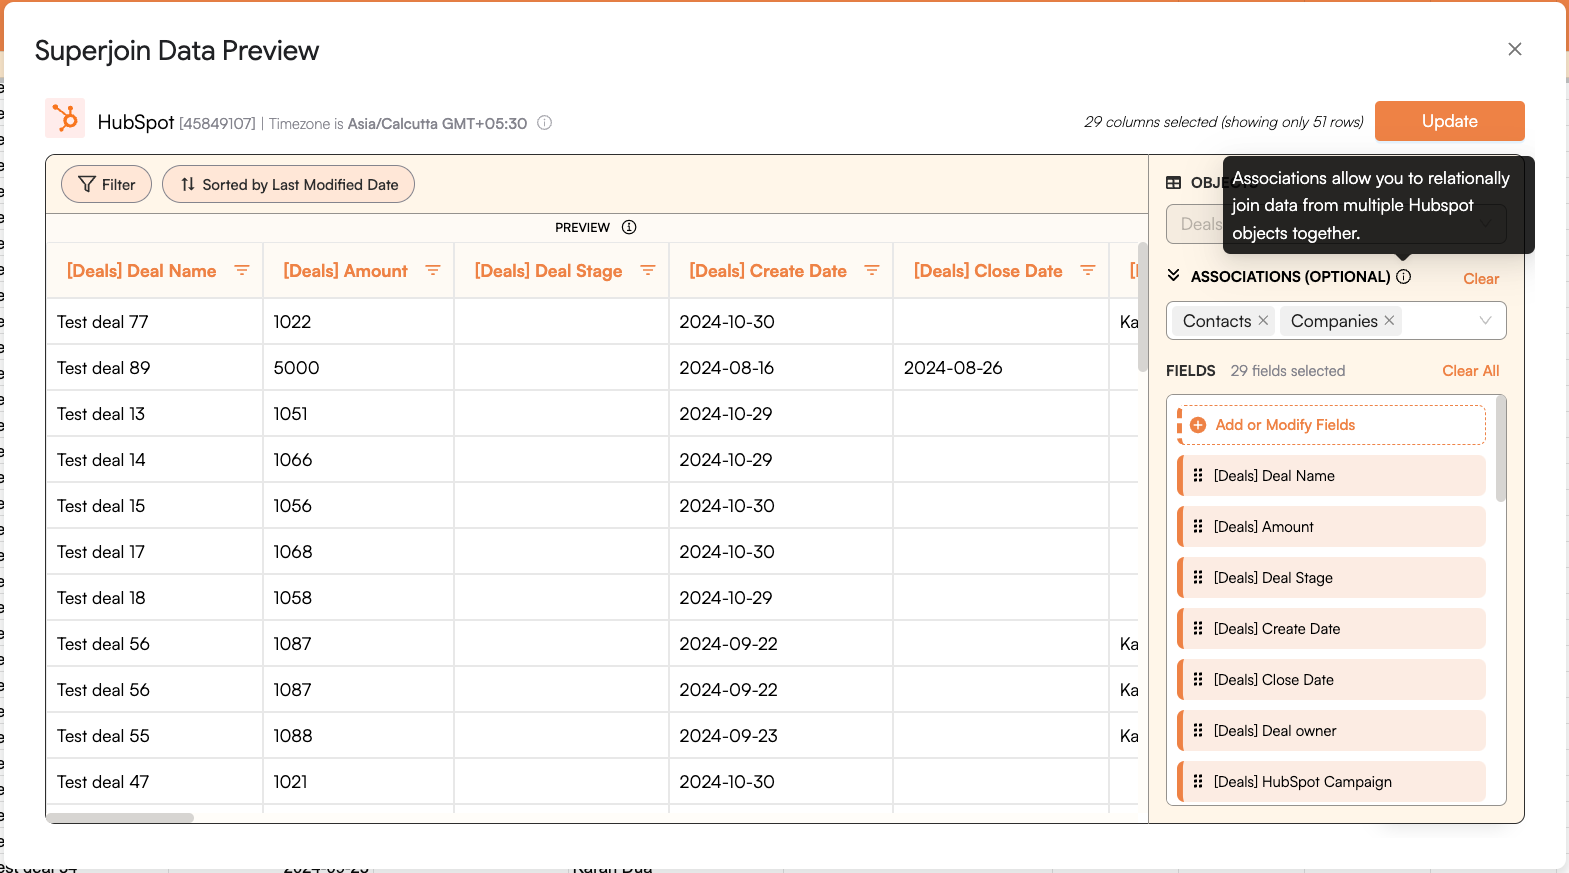Select the [Deals] HubSpot Campaign field item
Viewport: 1569px width, 873px height.
point(1332,781)
